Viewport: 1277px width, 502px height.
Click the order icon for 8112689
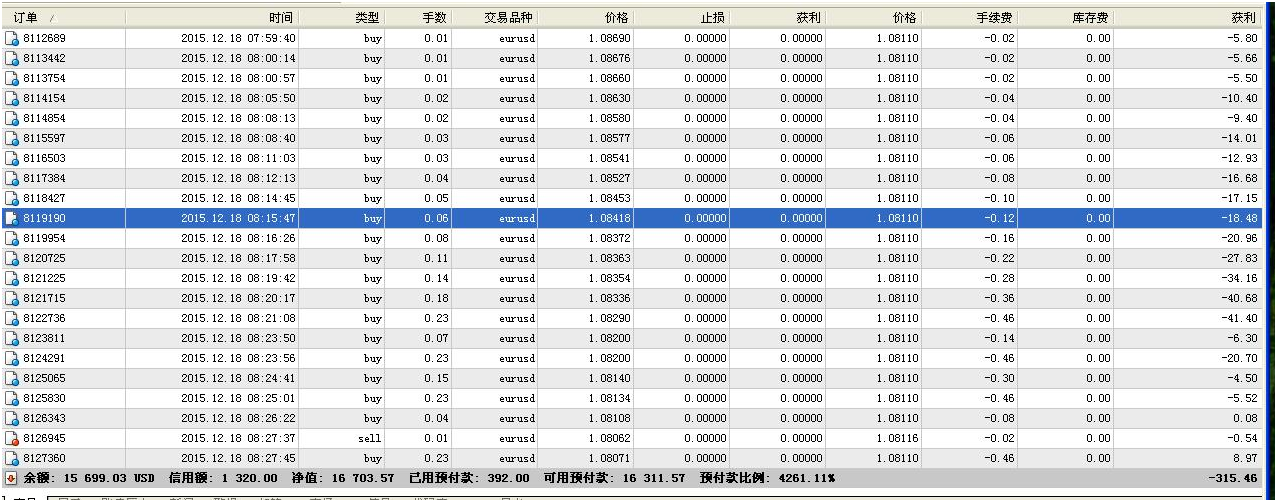point(12,38)
